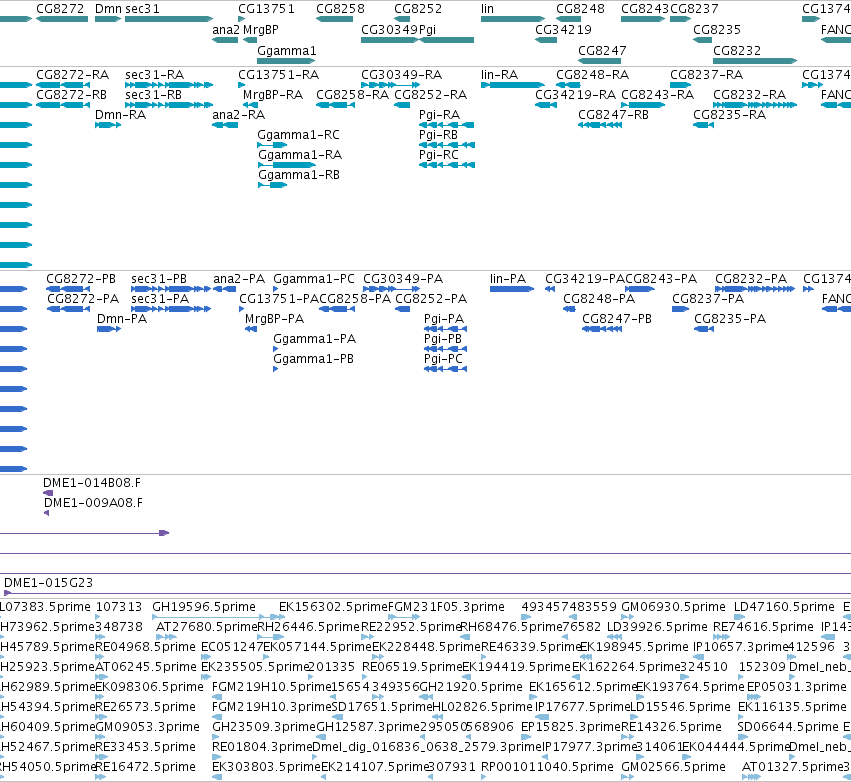
Task: Open the Pgi-RA transcript
Action: click(446, 125)
